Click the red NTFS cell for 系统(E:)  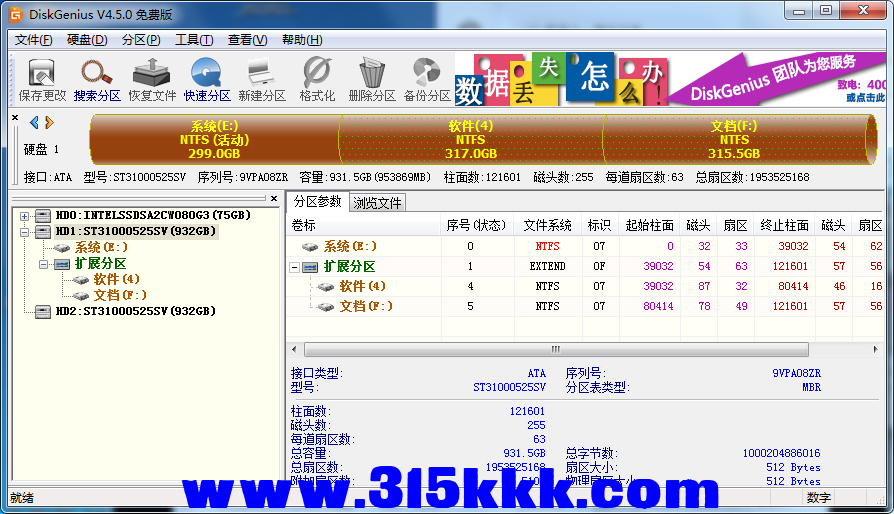point(547,247)
